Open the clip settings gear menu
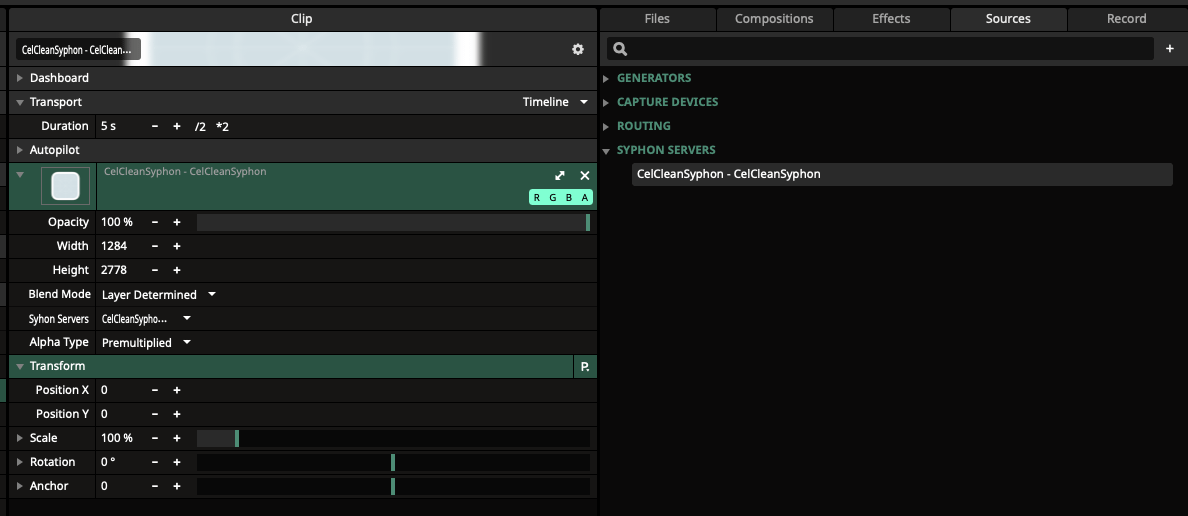Image resolution: width=1188 pixels, height=516 pixels. tap(578, 49)
